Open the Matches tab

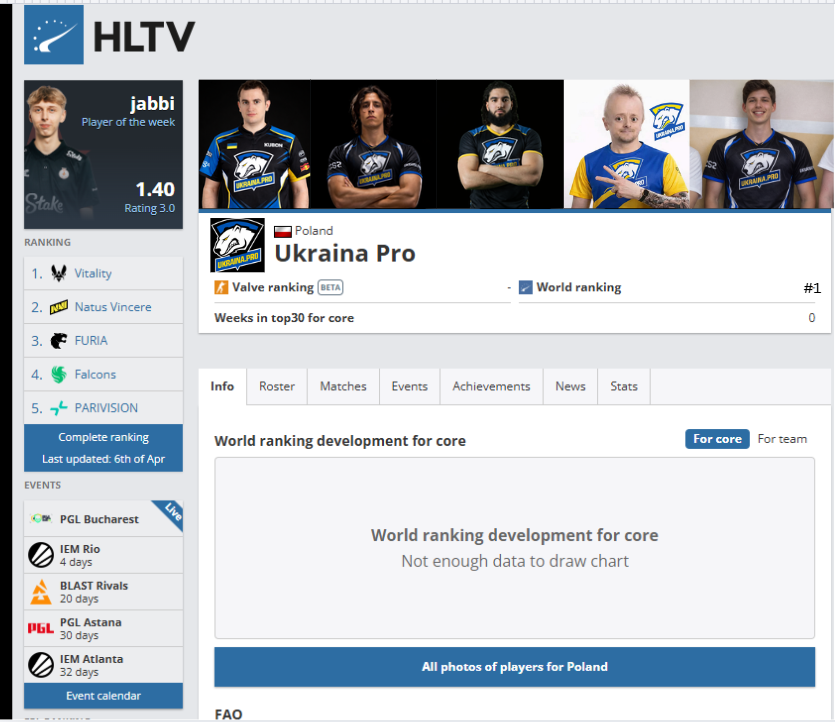[343, 387]
